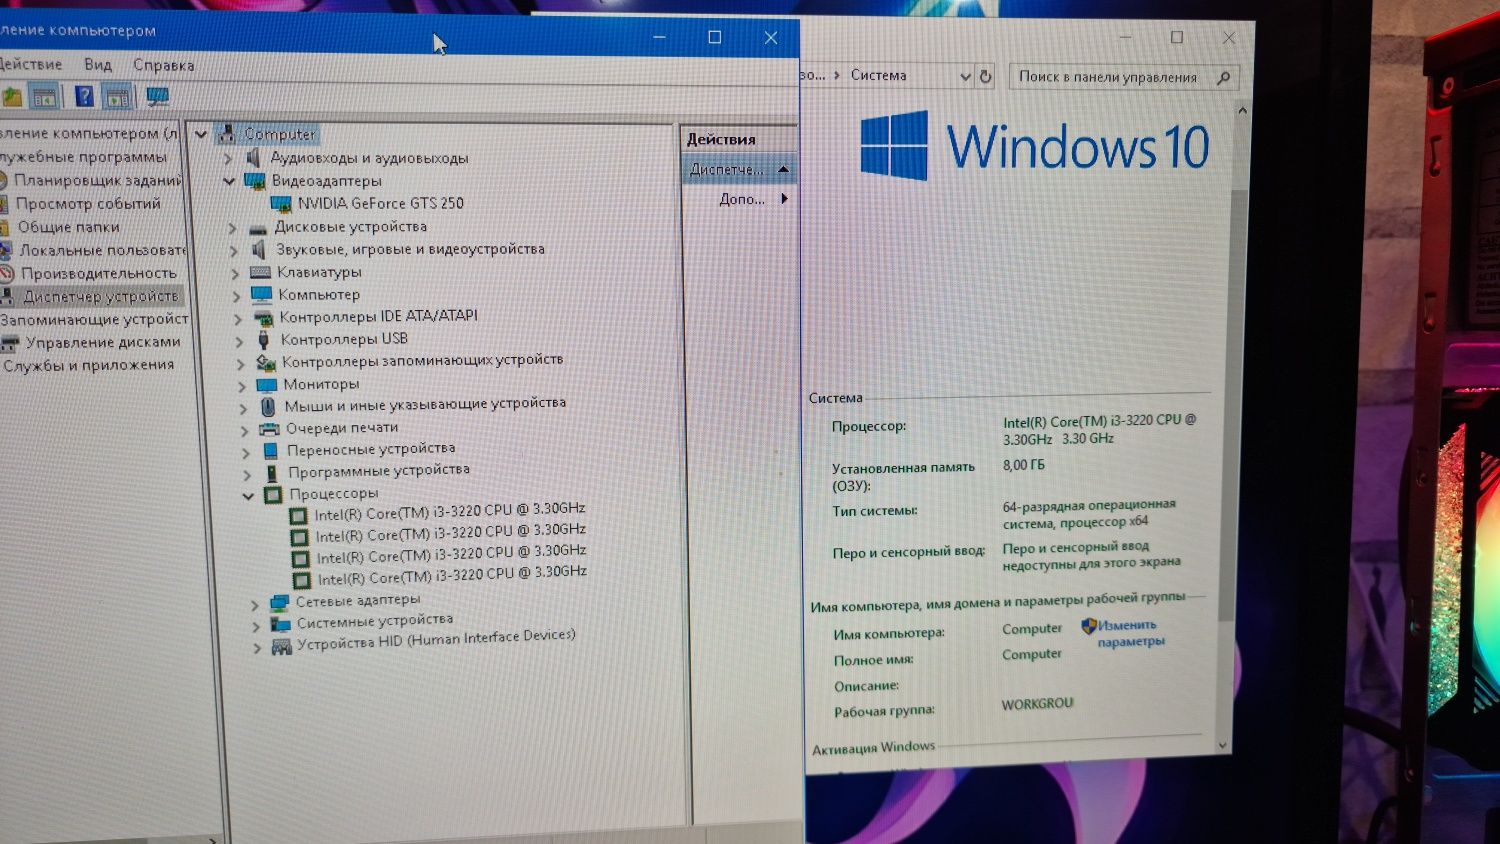Open the Справка menu
Image resolution: width=1500 pixels, height=844 pixels.
(164, 65)
